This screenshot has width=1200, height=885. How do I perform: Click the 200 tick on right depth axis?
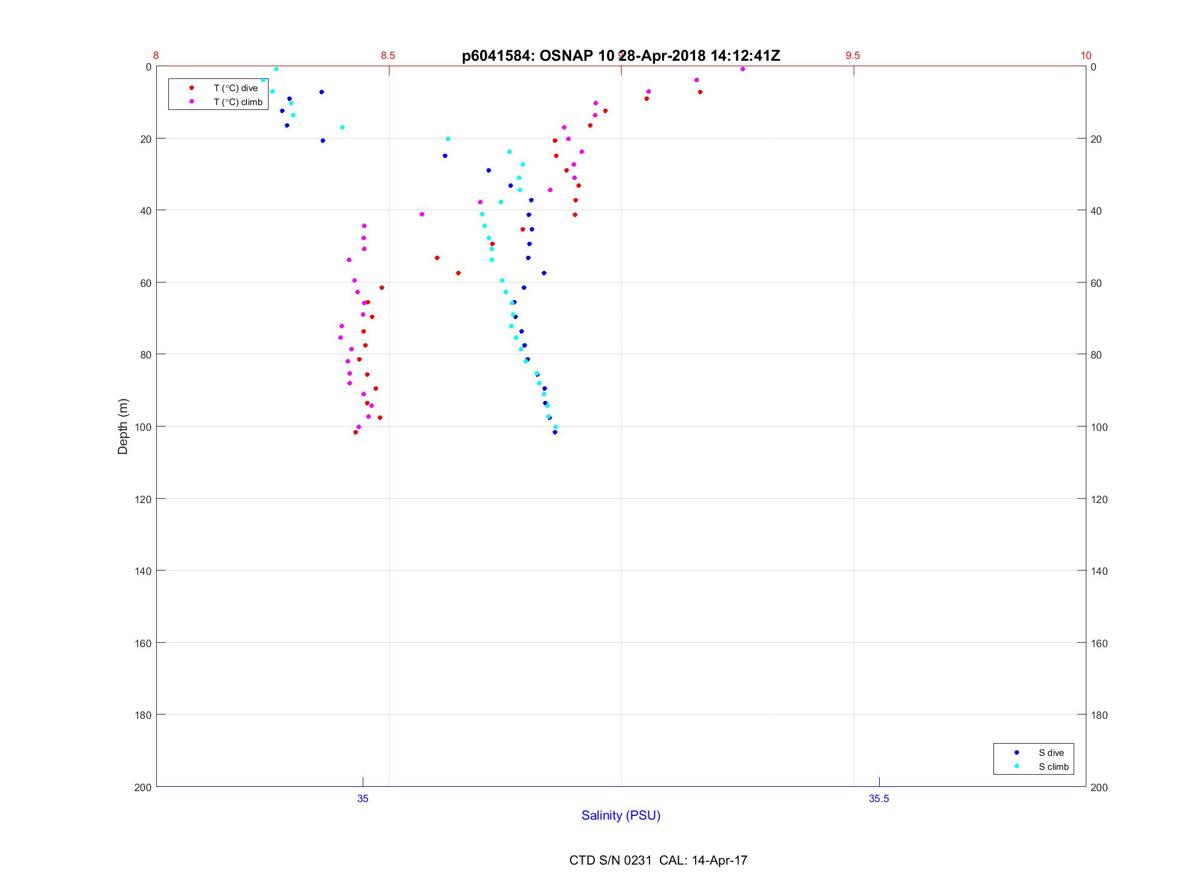point(1099,787)
